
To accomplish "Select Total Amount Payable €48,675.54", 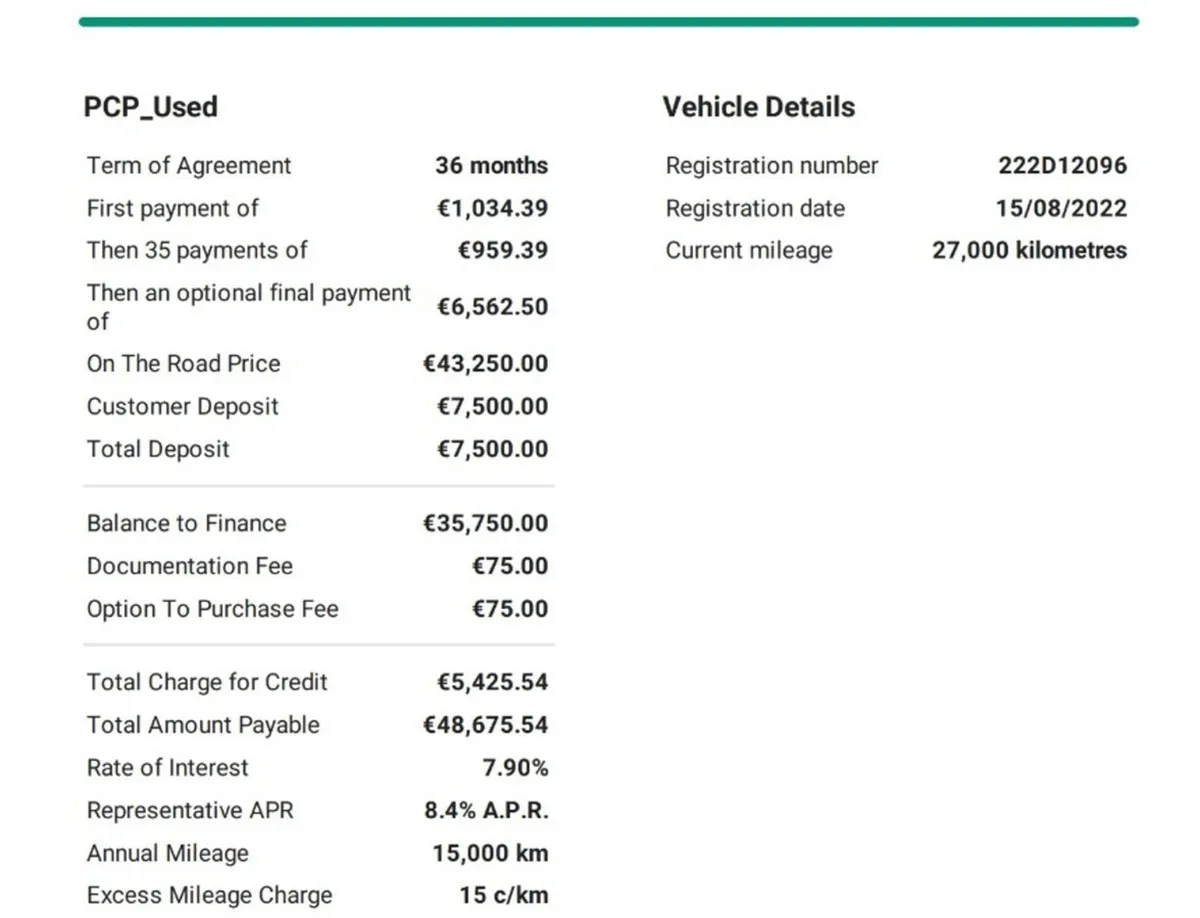I will [x=486, y=726].
